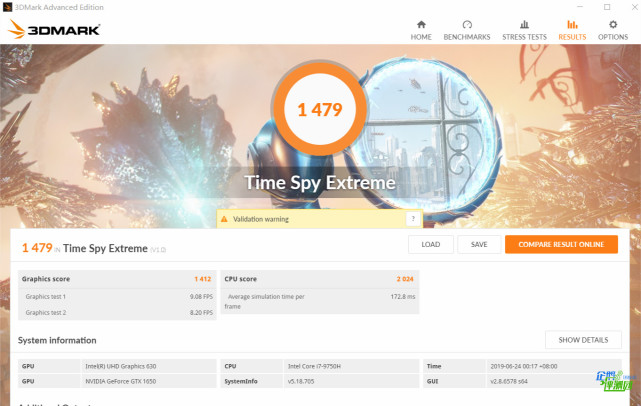Viewport: 641px width, 406px height.
Task: Click Graphics test 2 row label
Action: tap(46, 312)
